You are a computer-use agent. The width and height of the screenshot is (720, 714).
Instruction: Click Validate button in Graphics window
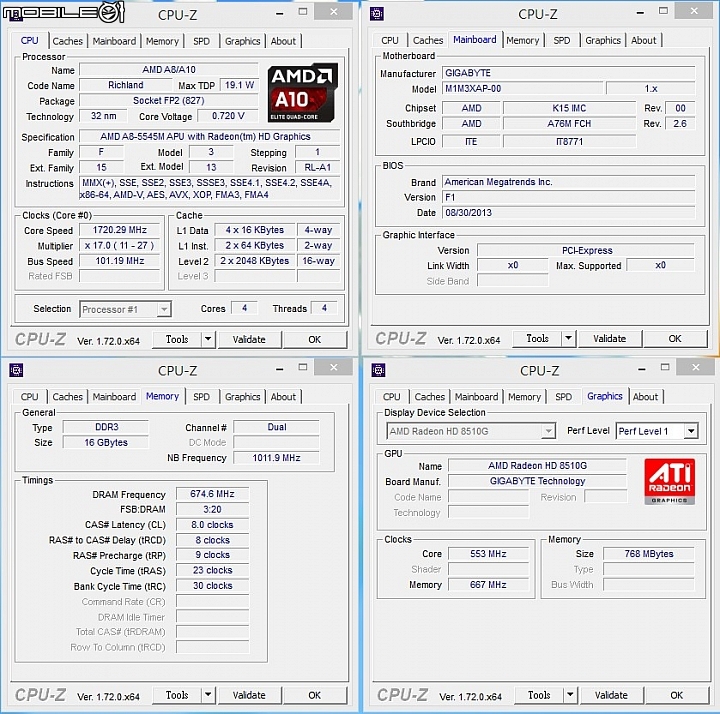[611, 695]
